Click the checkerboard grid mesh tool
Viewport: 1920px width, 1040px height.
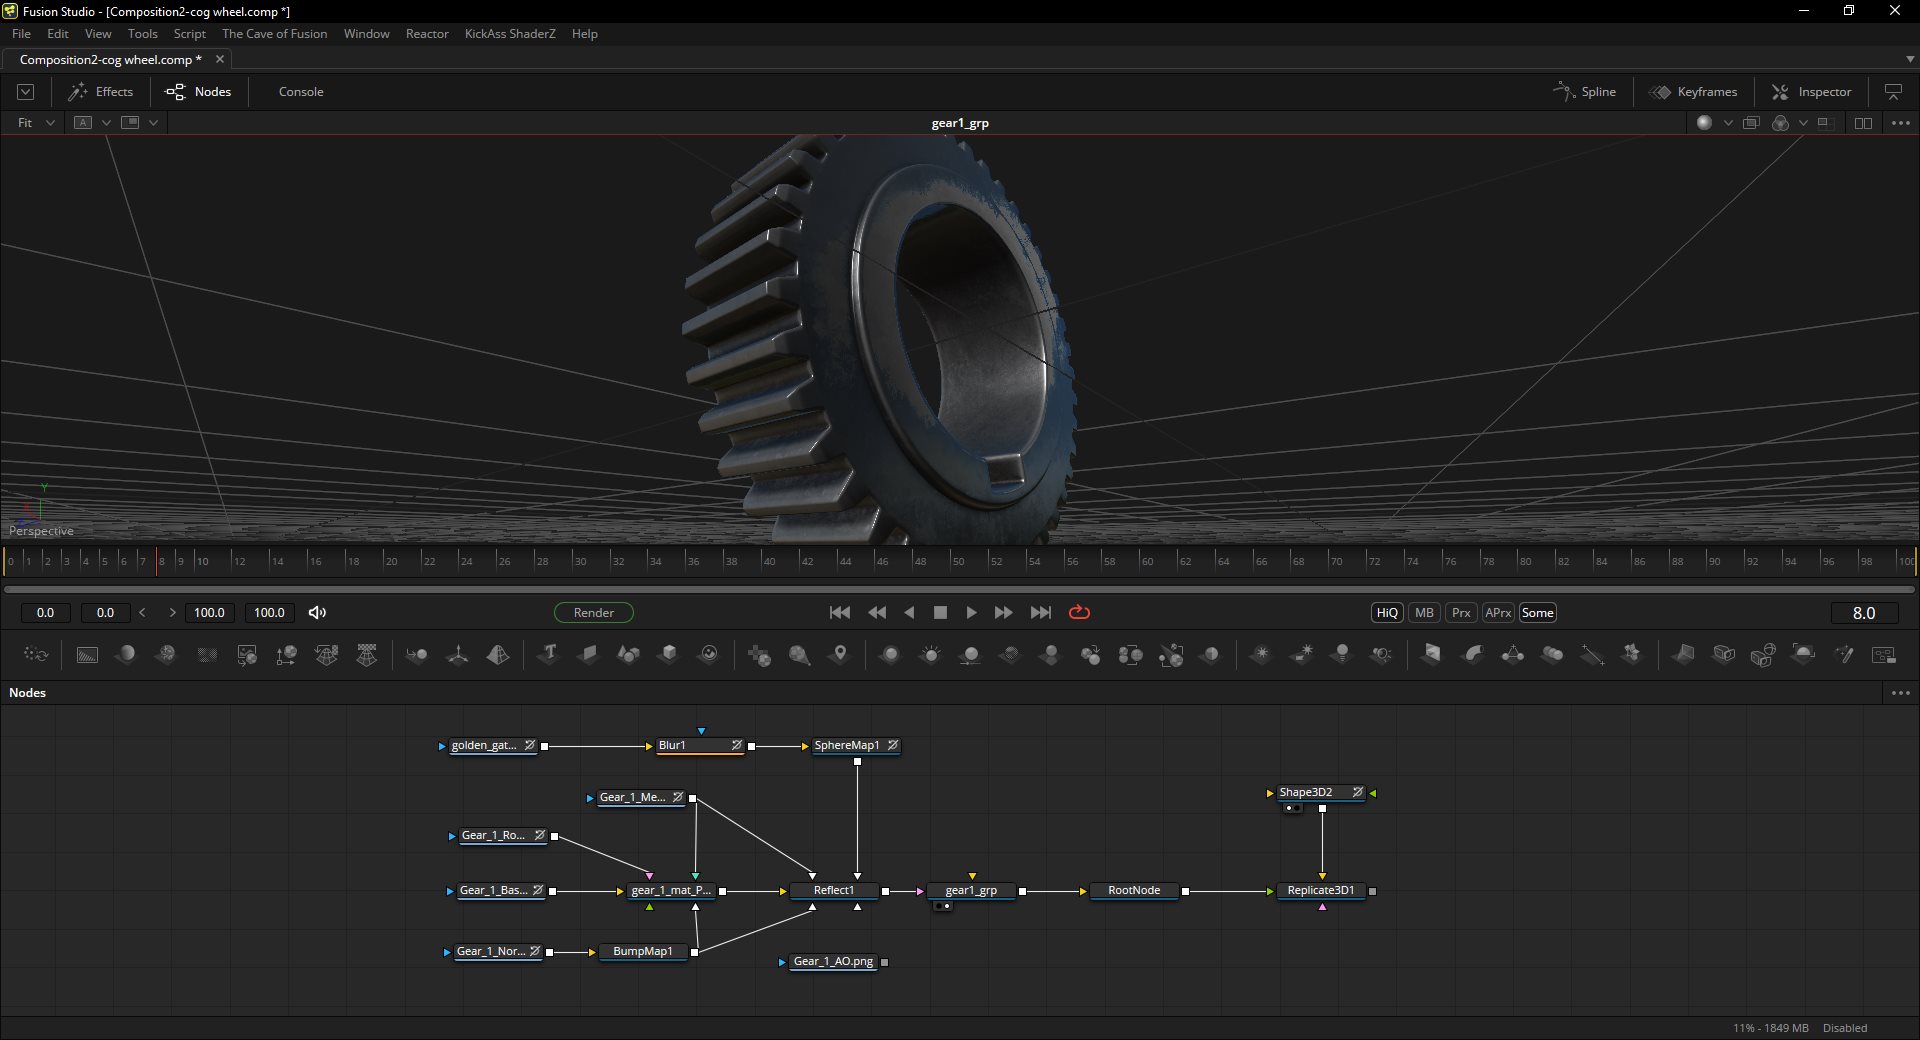(x=367, y=654)
